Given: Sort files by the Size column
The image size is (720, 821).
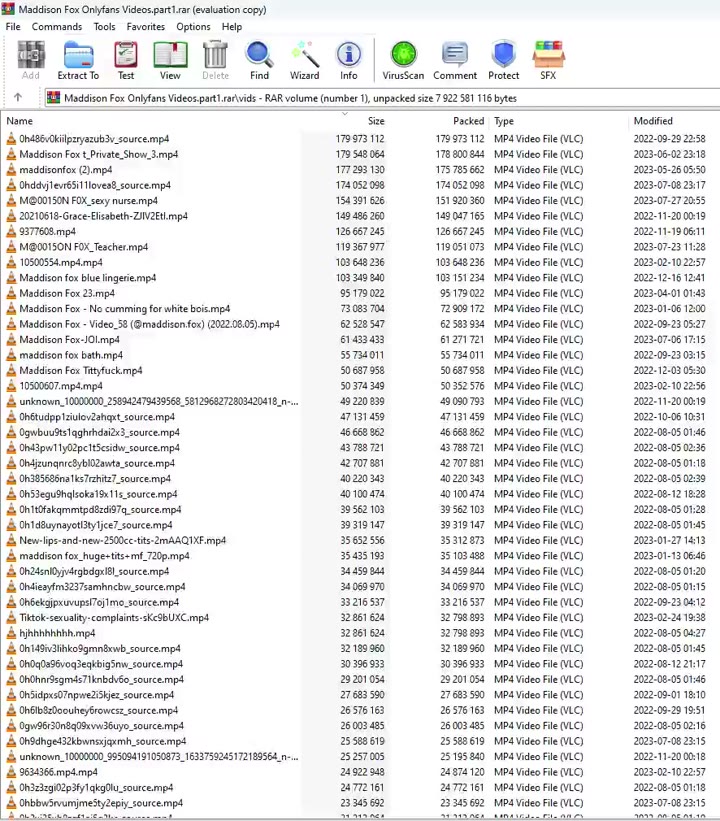Looking at the screenshot, I should [x=376, y=121].
